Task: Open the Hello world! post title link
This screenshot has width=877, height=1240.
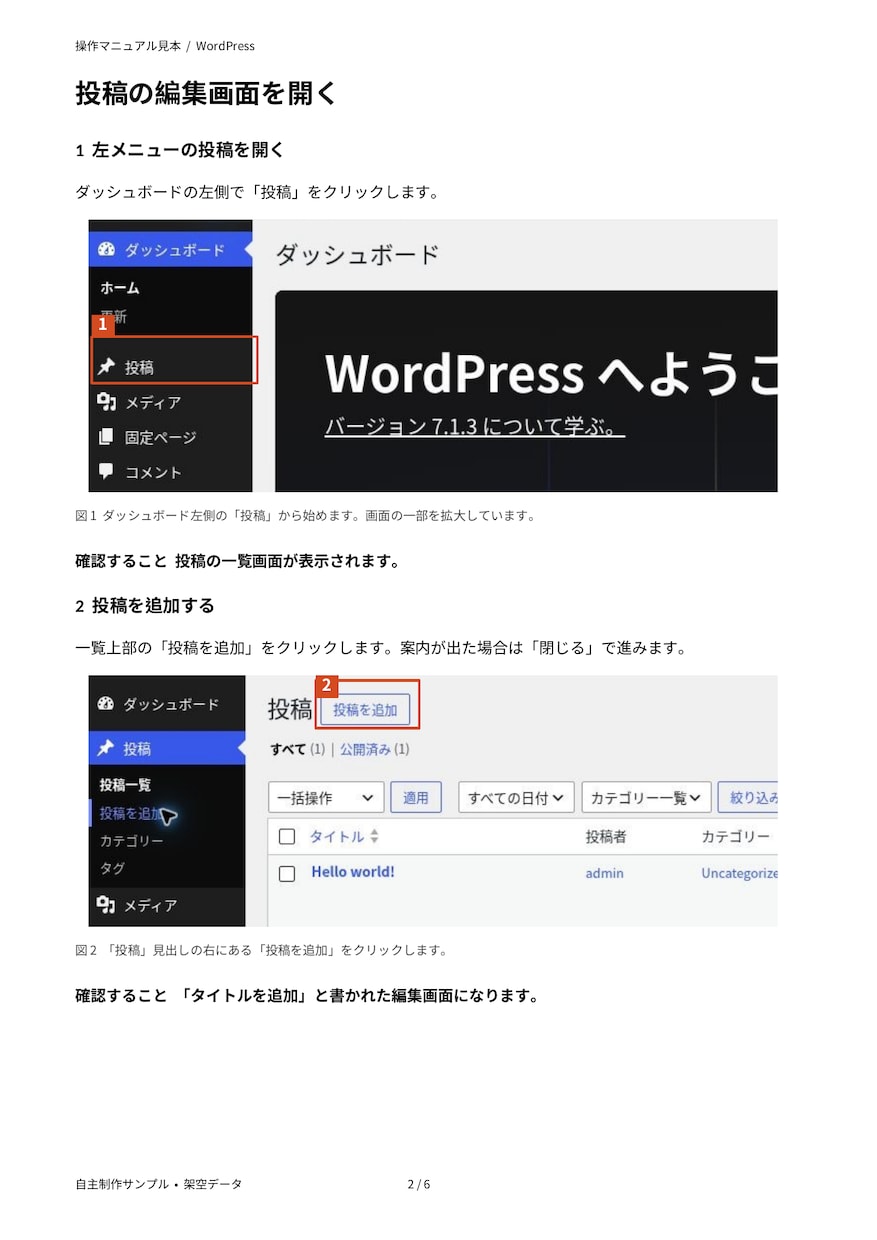Action: 353,872
